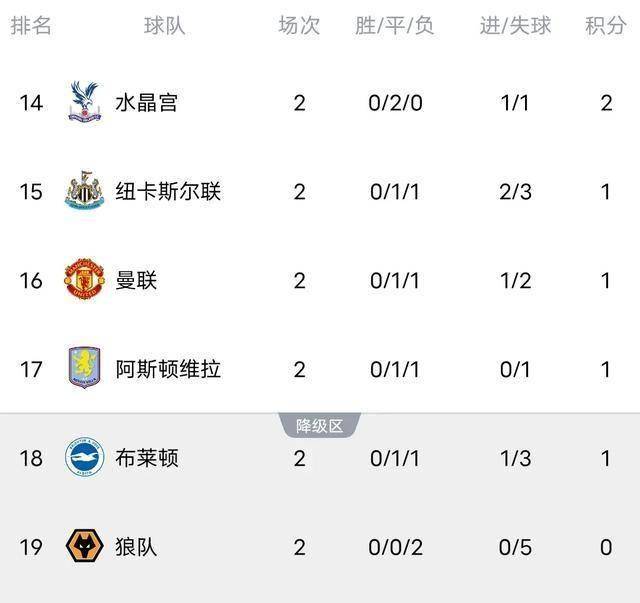640x603 pixels.
Task: Tap the Crystal Palace club crest
Action: (84, 102)
